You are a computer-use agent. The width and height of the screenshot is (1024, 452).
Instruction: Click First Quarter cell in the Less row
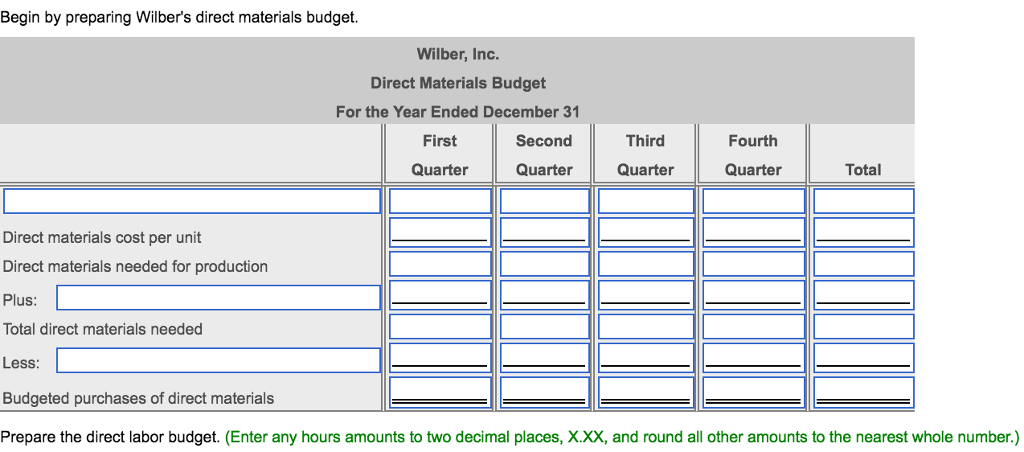(x=440, y=358)
